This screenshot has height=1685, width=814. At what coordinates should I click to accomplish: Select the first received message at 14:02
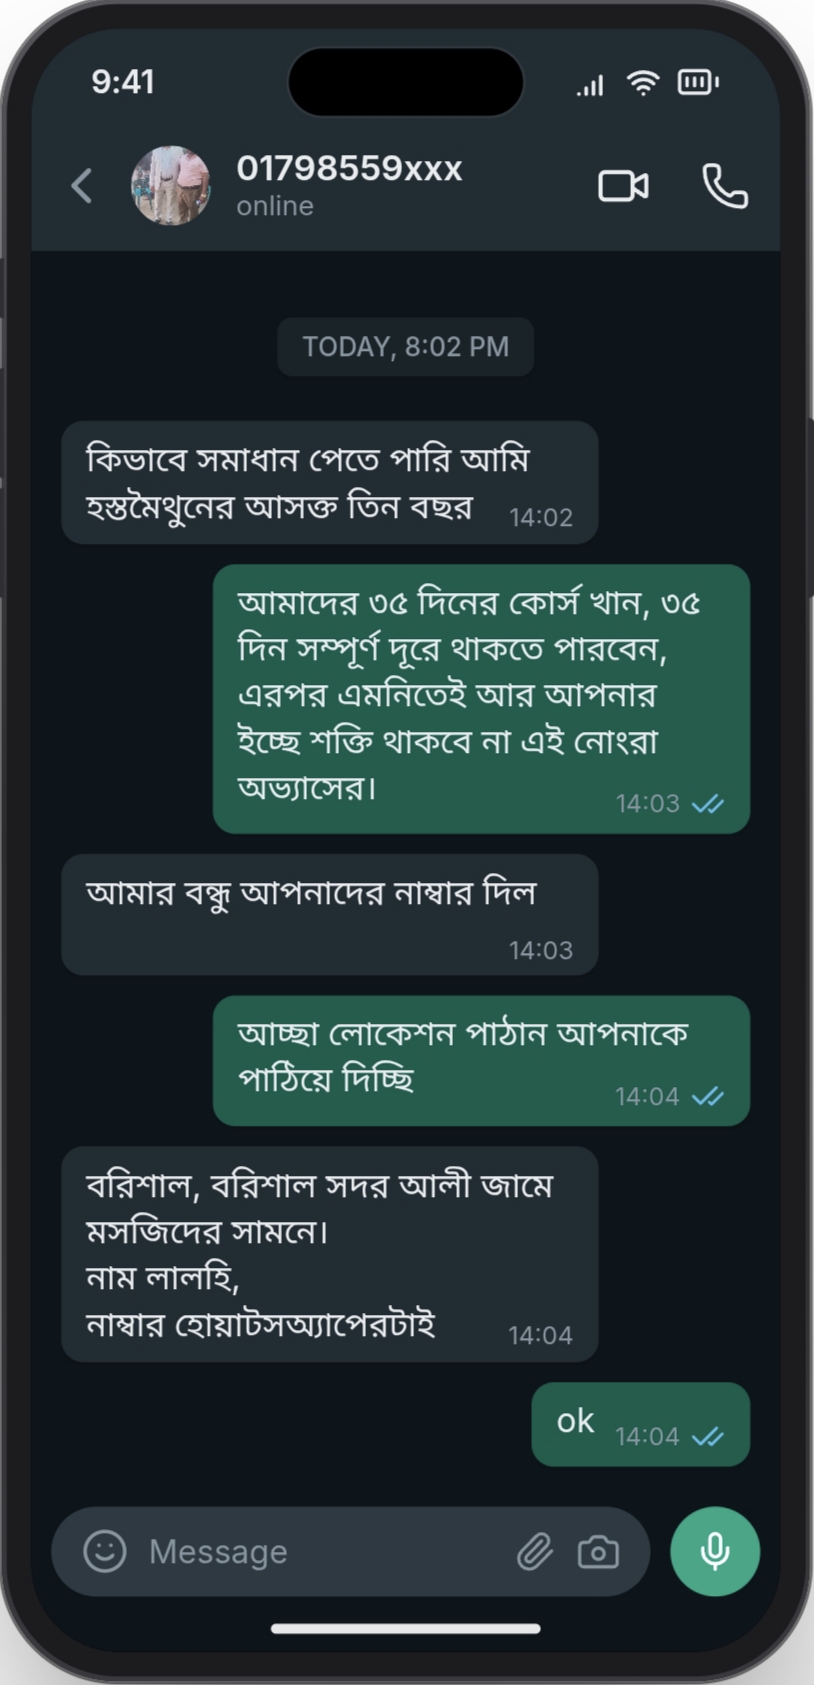pos(329,482)
